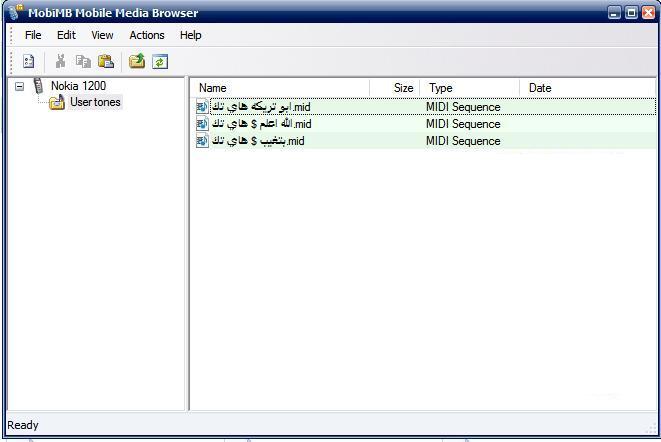Open the Actions menu
661x442 pixels.
click(147, 35)
